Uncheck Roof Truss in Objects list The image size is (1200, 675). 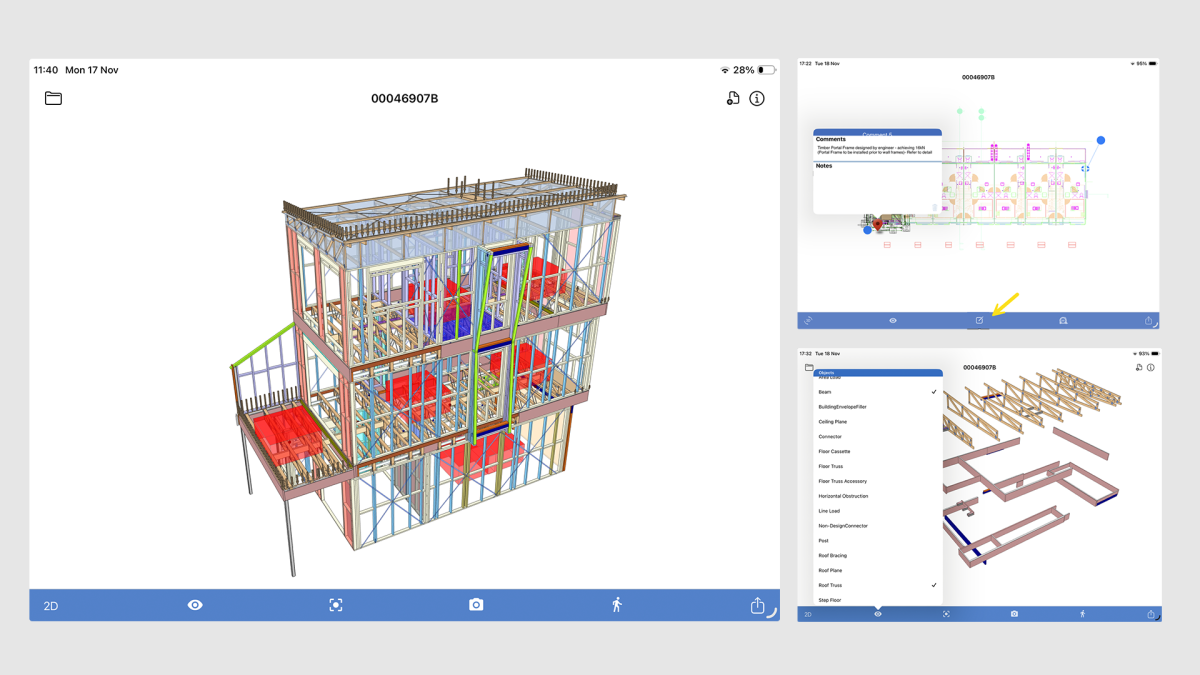(878, 585)
